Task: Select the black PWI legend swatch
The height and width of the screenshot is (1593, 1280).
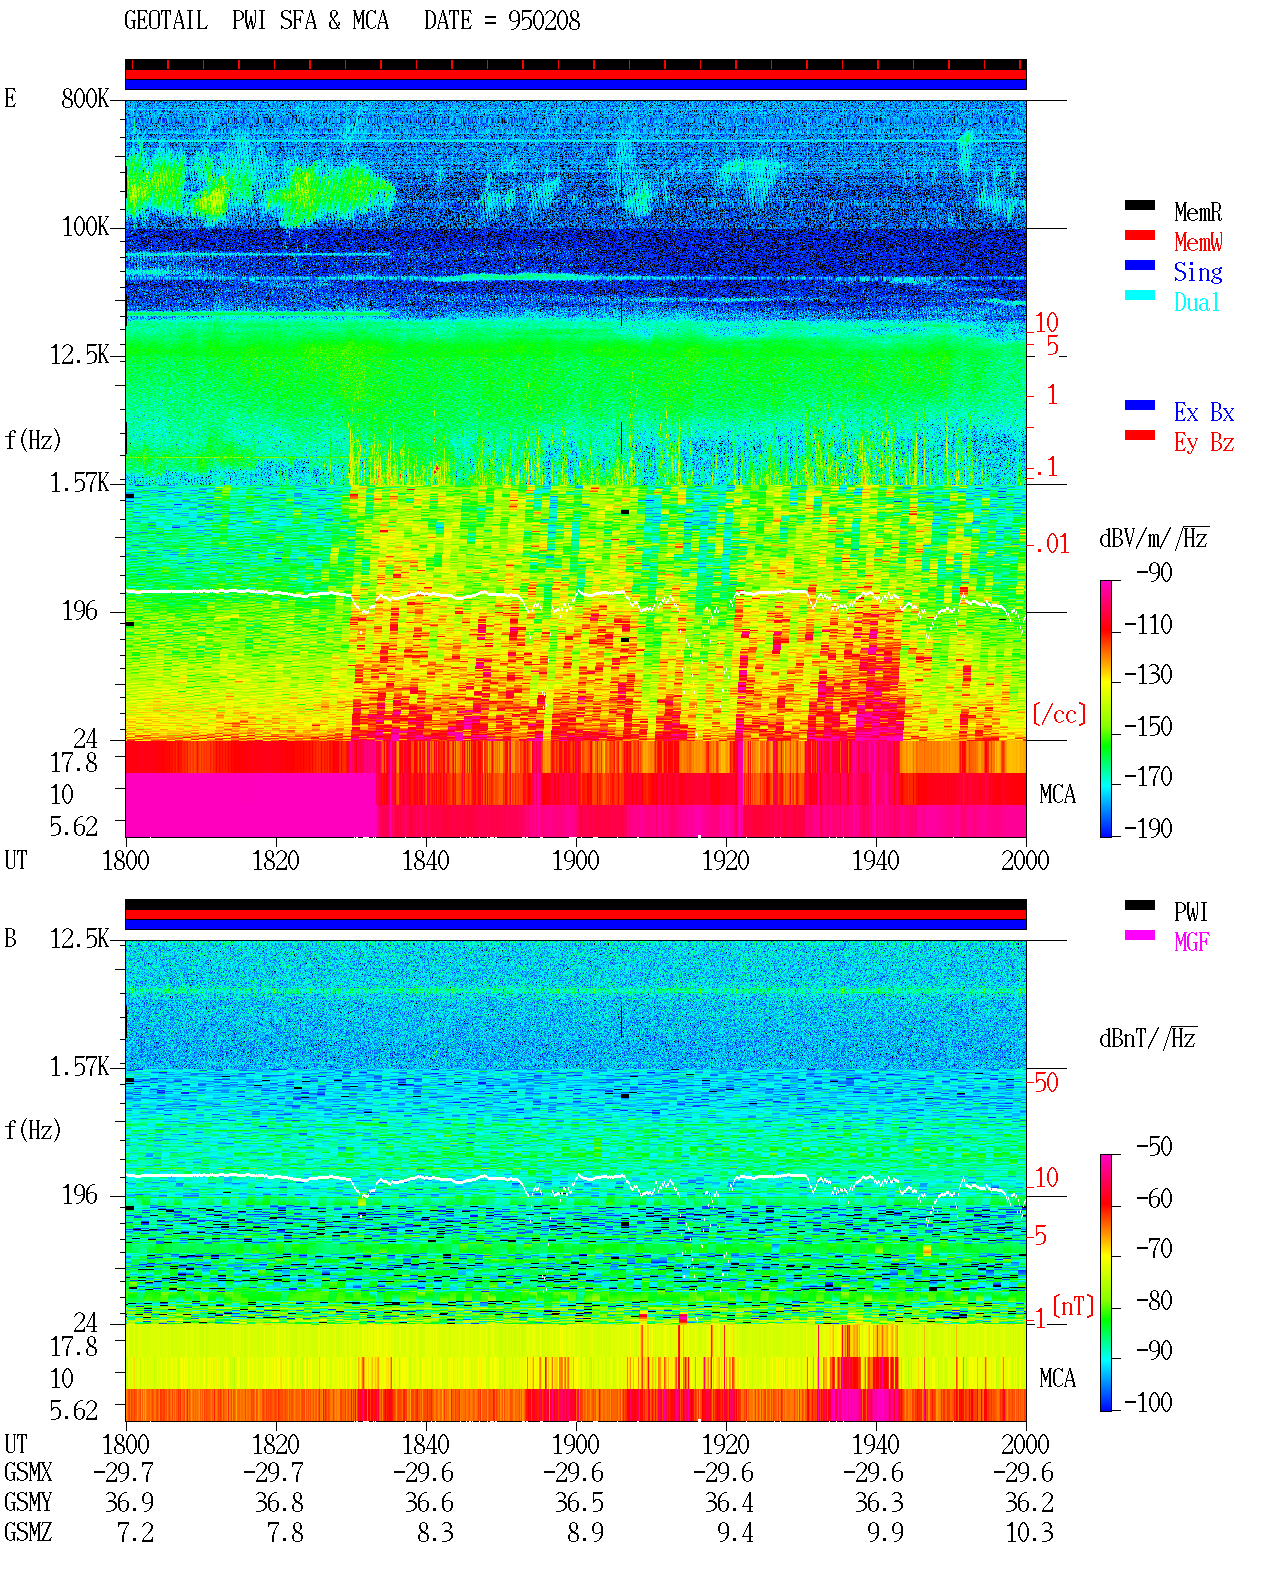Action: click(x=1140, y=905)
